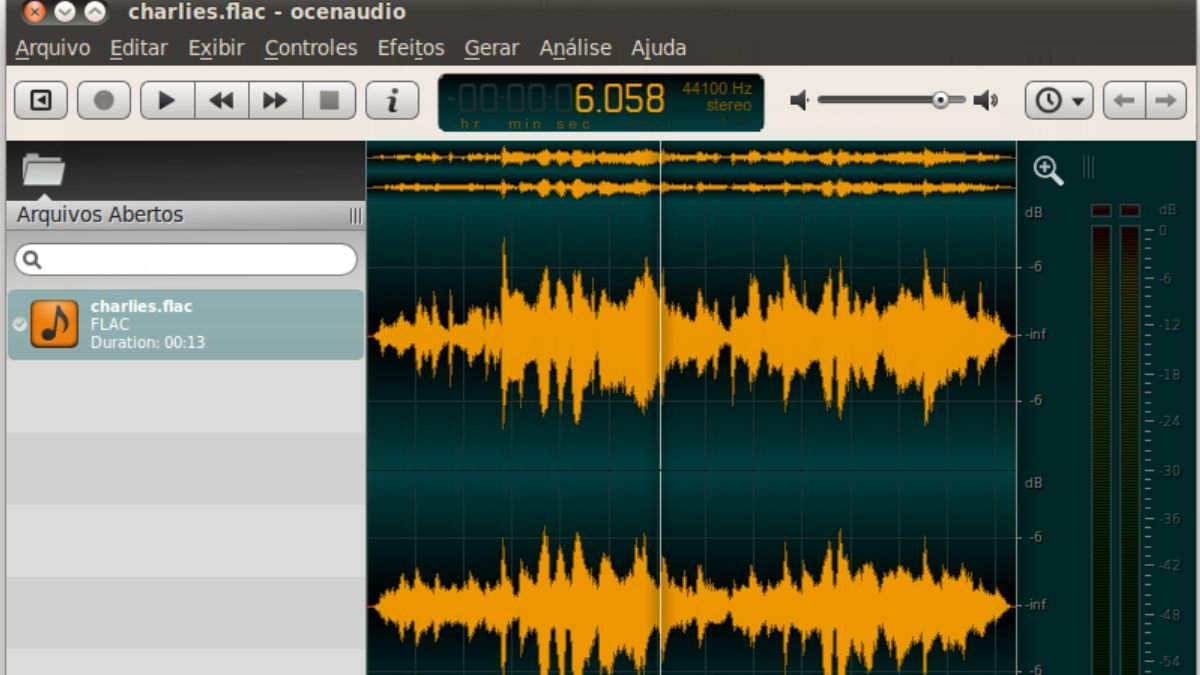
Task: Click the skip-to-start playback icon
Action: pyautogui.click(x=40, y=100)
